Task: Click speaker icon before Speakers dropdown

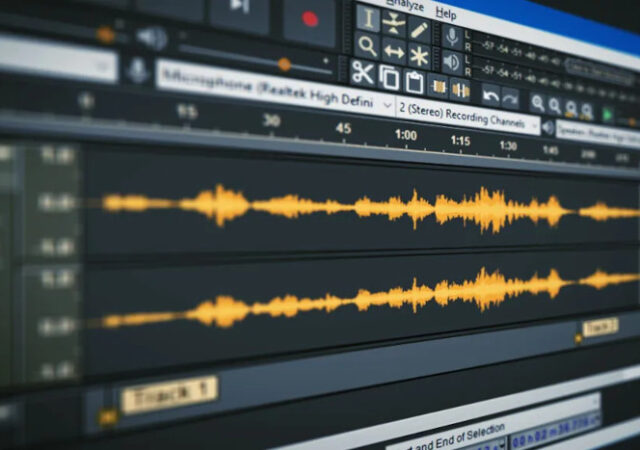Action: 548,128
